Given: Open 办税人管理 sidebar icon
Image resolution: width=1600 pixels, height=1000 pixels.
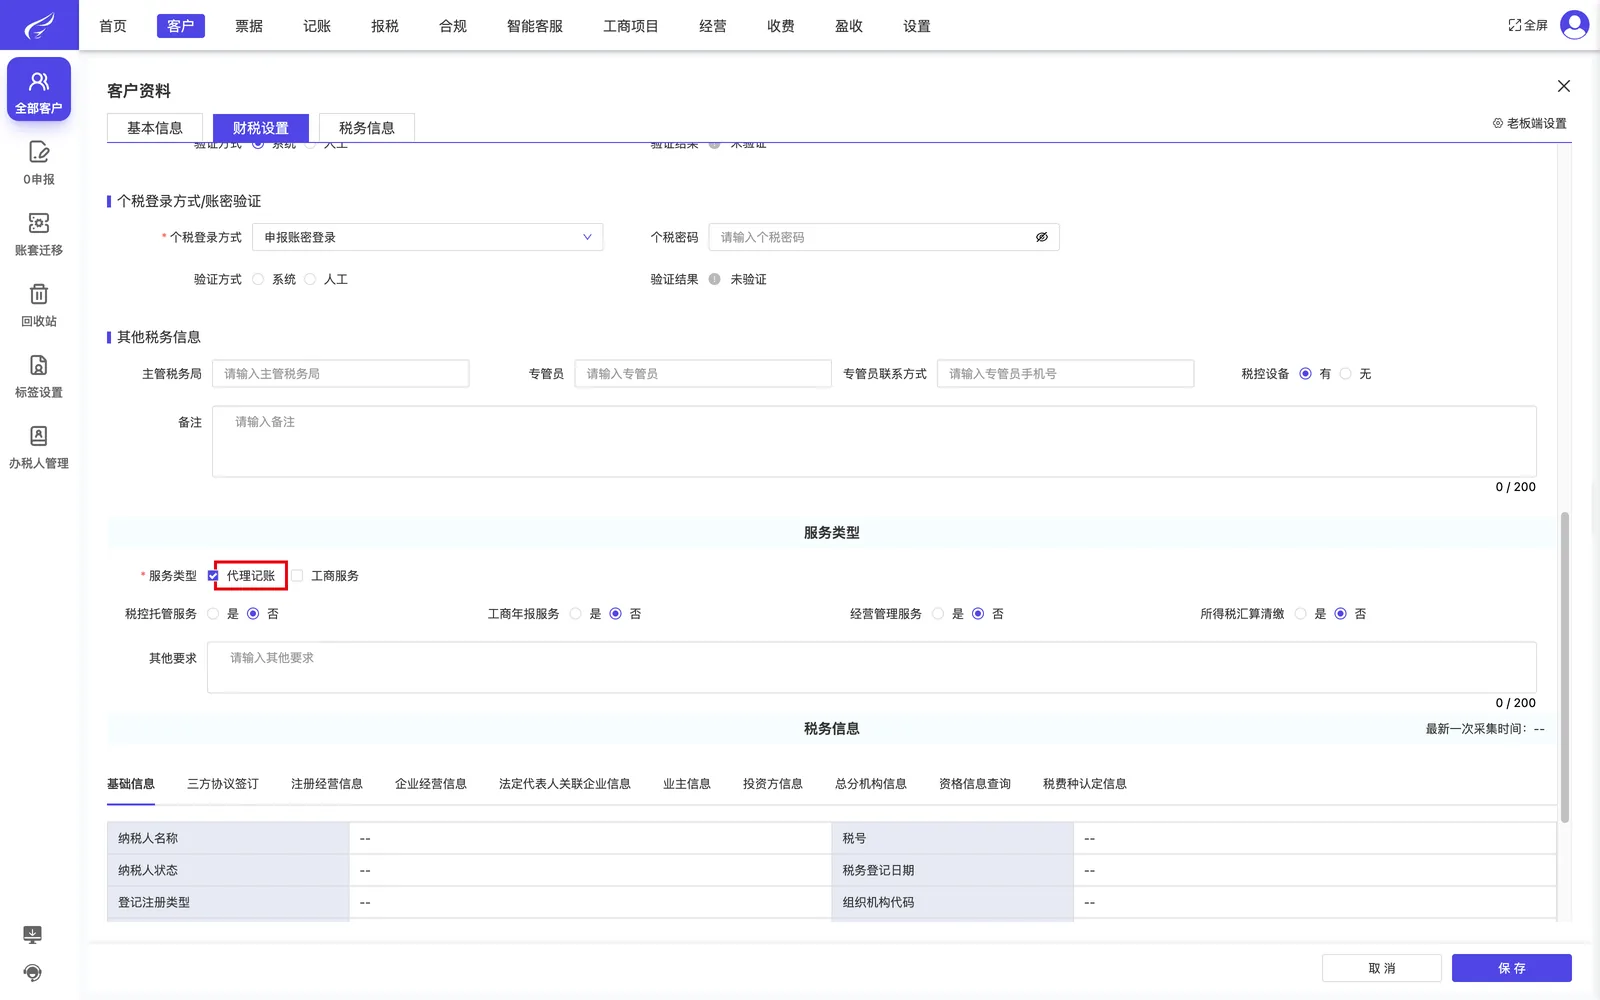Looking at the screenshot, I should coord(39,447).
